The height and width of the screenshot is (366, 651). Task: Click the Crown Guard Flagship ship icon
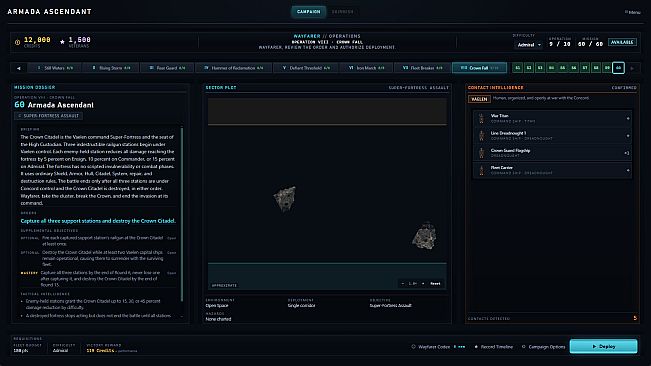[481, 153]
